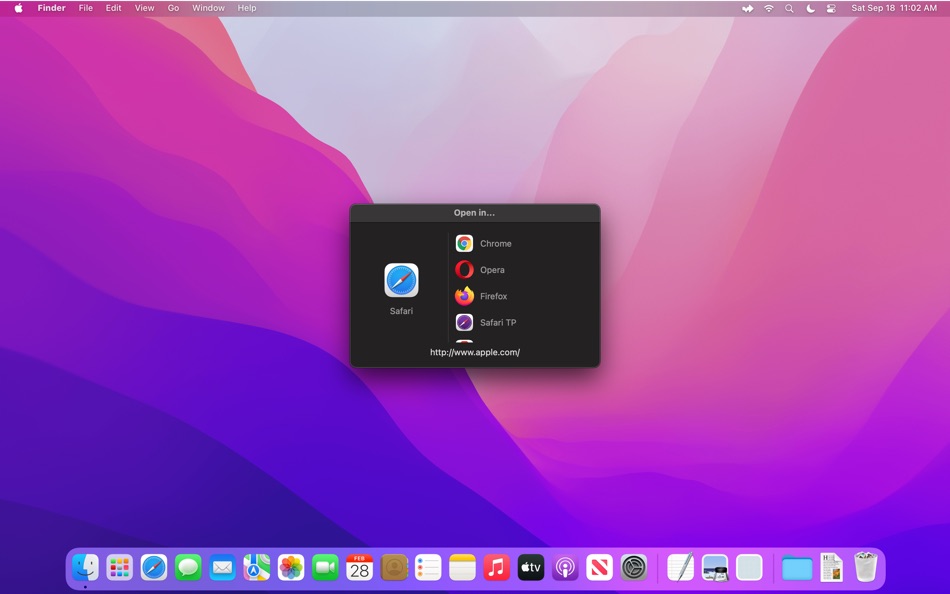The height and width of the screenshot is (594, 950).
Task: Open Mail from the Dock
Action: point(222,568)
